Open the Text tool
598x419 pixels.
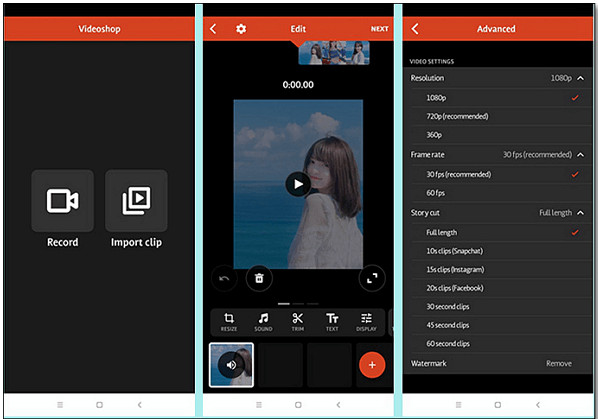(x=332, y=322)
